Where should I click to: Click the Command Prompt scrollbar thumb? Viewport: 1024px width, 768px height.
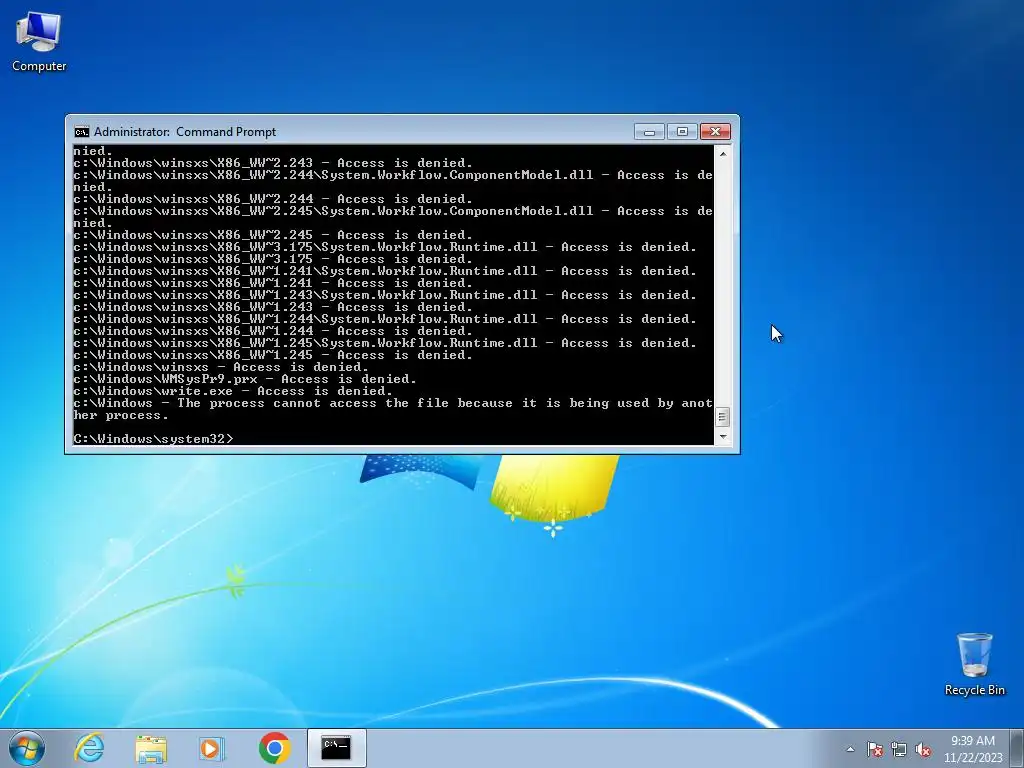coord(722,417)
